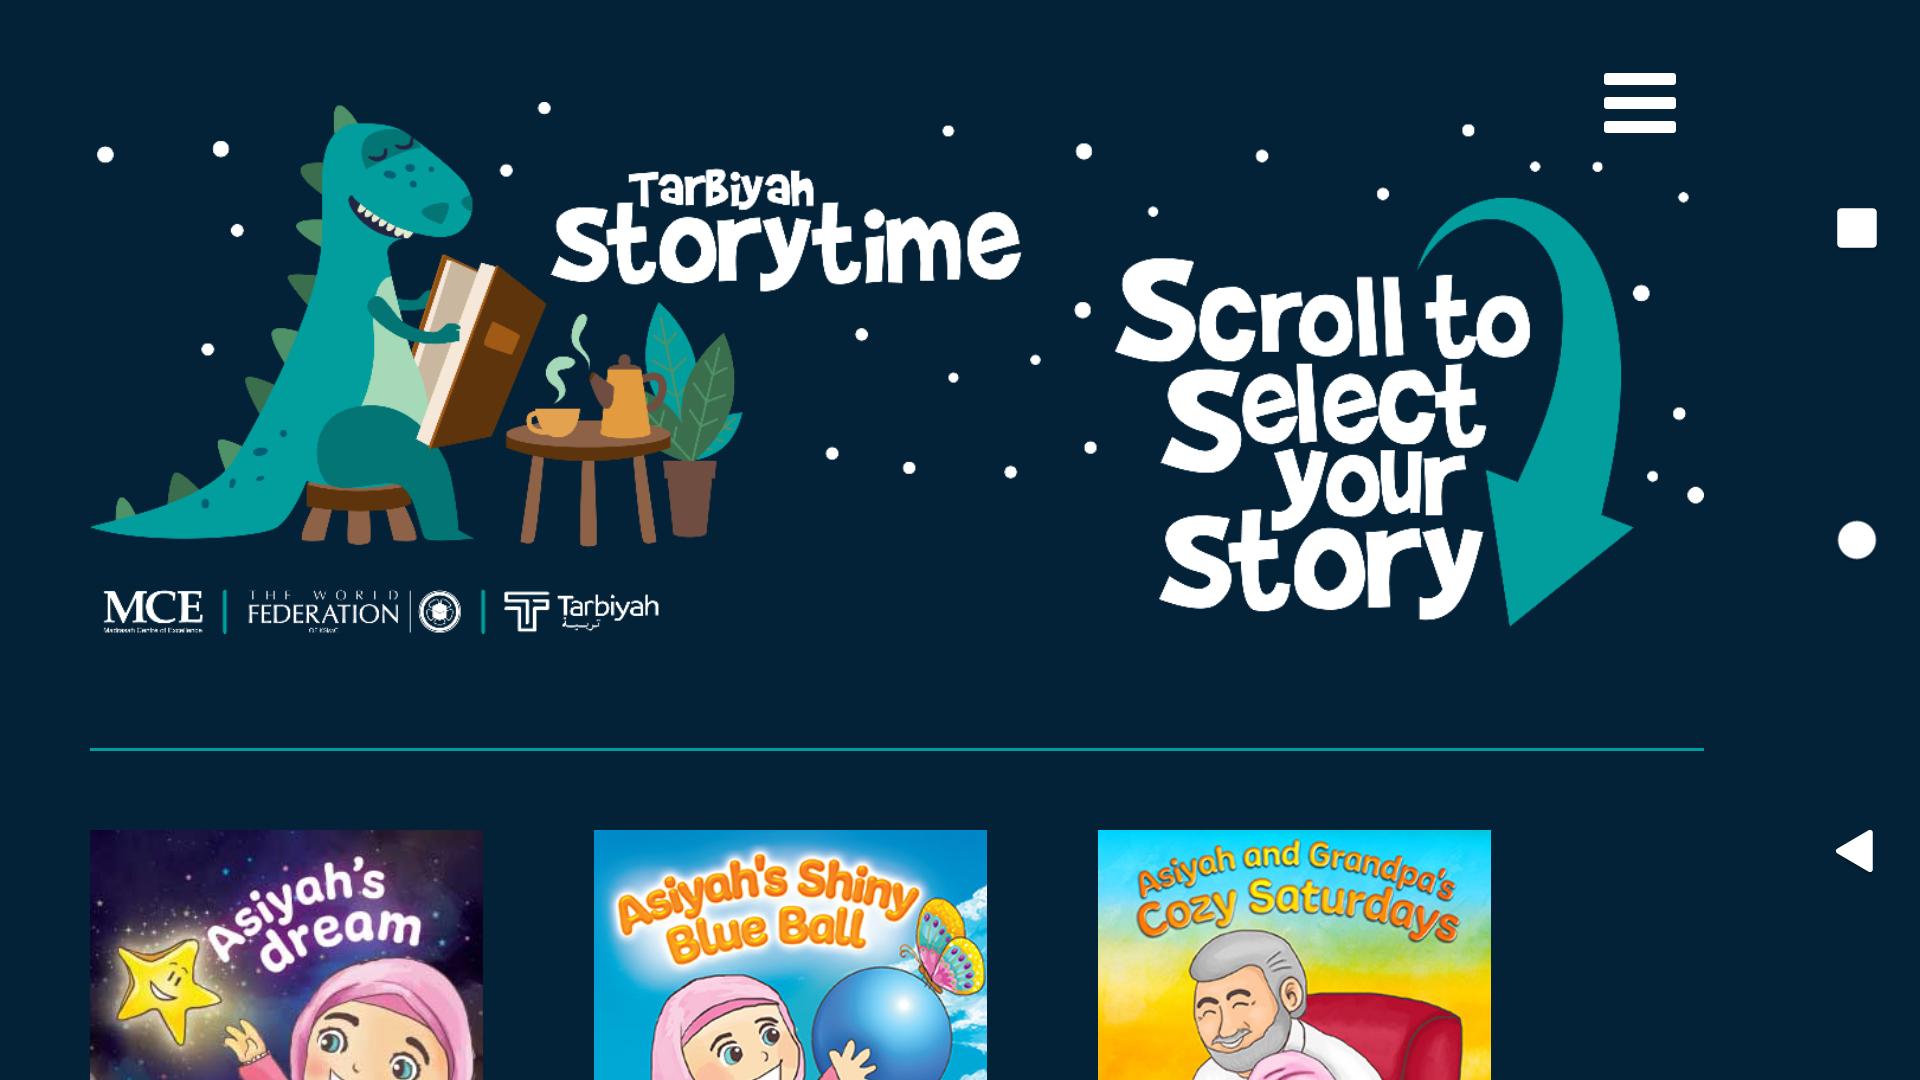The height and width of the screenshot is (1080, 1920).
Task: Click the Tarbiyah logo at bottom of banner
Action: coord(581,611)
